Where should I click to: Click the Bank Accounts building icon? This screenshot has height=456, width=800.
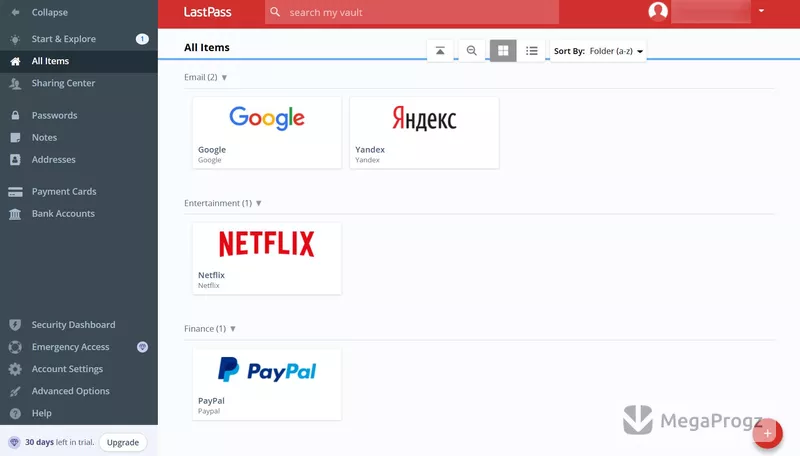15,214
